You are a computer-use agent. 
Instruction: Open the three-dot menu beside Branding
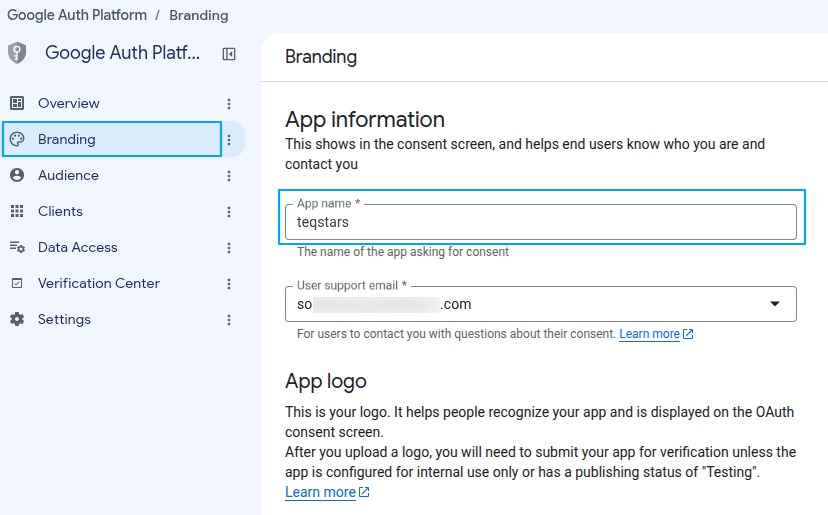pos(229,139)
